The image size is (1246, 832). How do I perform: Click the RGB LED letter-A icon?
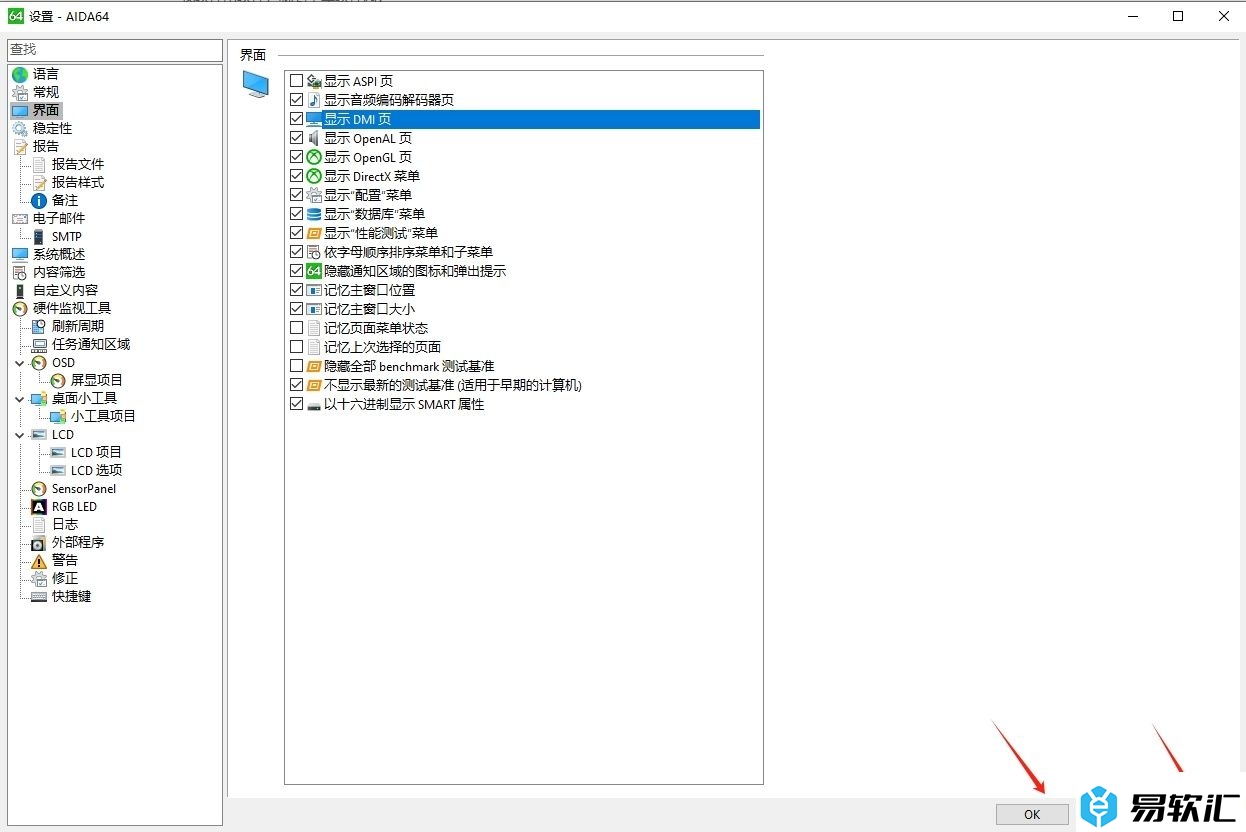[x=39, y=506]
